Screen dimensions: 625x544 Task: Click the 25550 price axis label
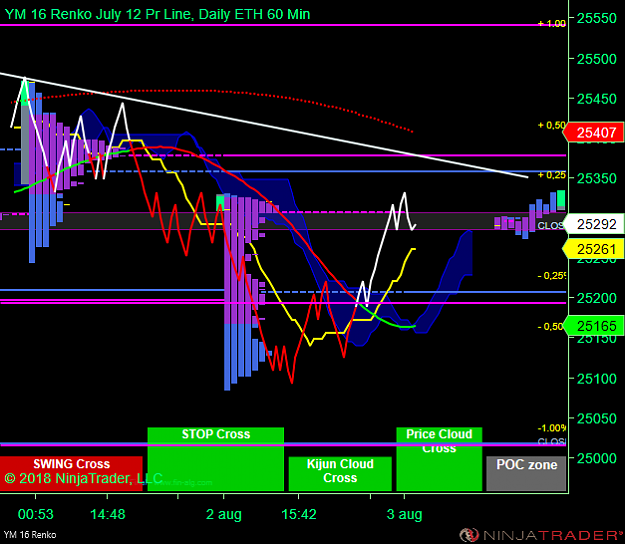(597, 18)
